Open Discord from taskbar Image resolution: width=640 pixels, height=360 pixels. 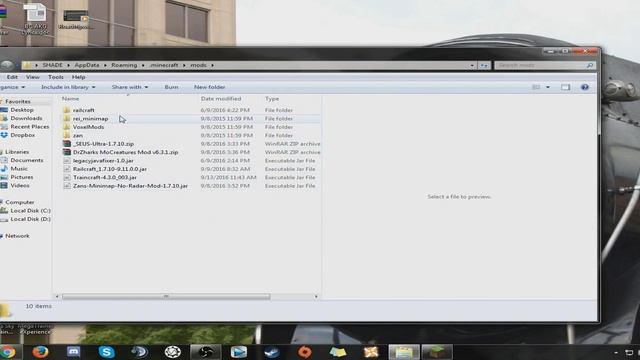(x=73, y=352)
